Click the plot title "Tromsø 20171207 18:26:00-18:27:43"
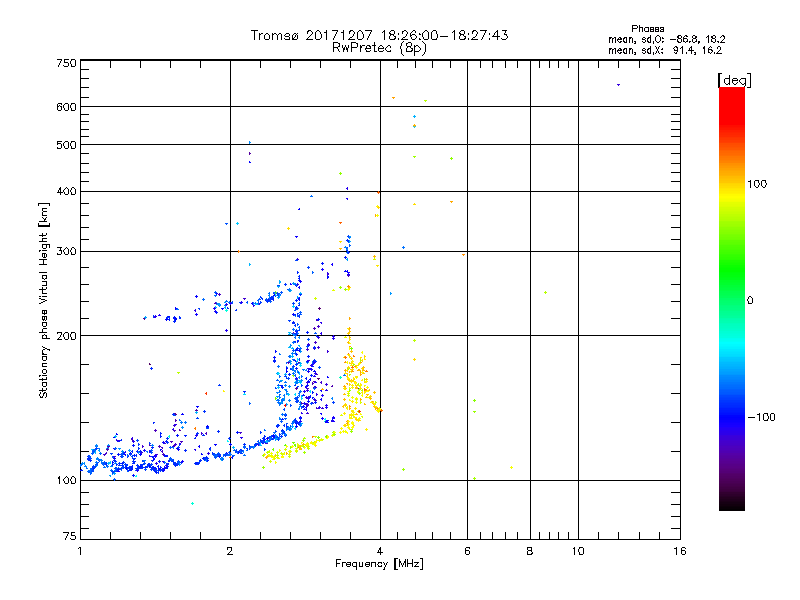 point(379,35)
